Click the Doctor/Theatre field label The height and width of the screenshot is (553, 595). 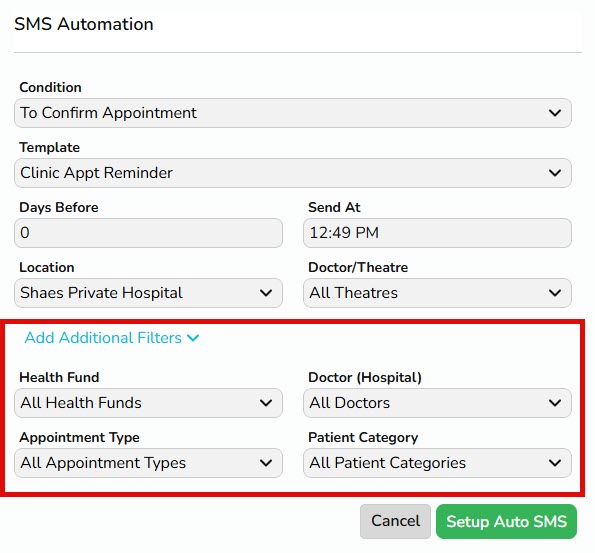[x=358, y=268]
